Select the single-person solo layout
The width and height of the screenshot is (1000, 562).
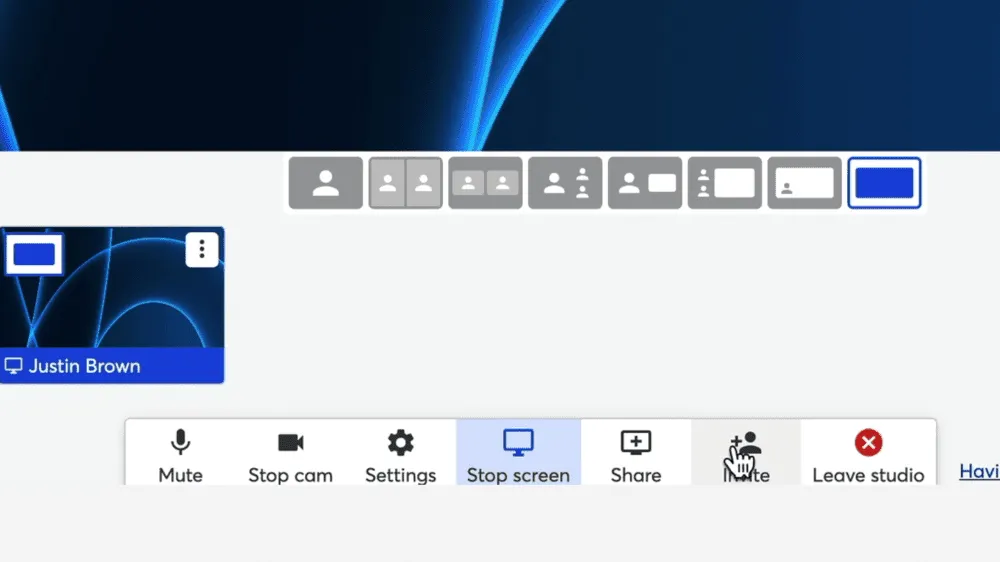[325, 184]
